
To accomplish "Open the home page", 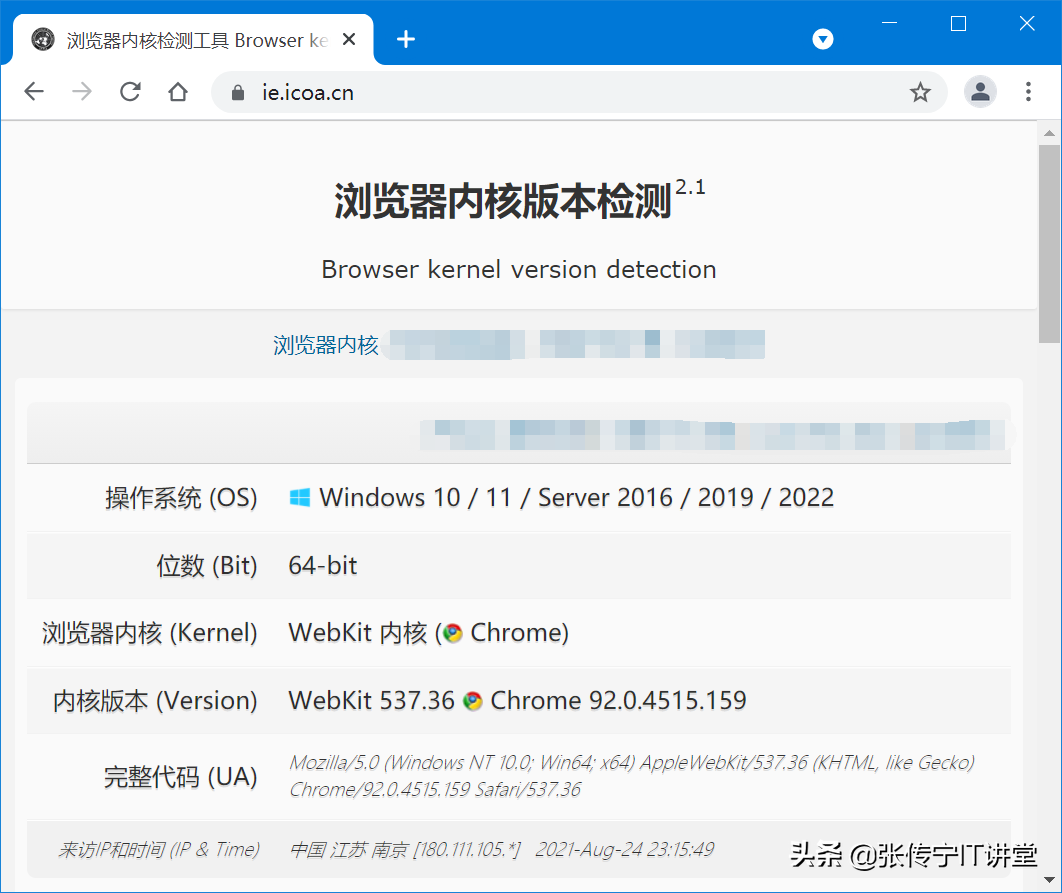I will point(178,91).
